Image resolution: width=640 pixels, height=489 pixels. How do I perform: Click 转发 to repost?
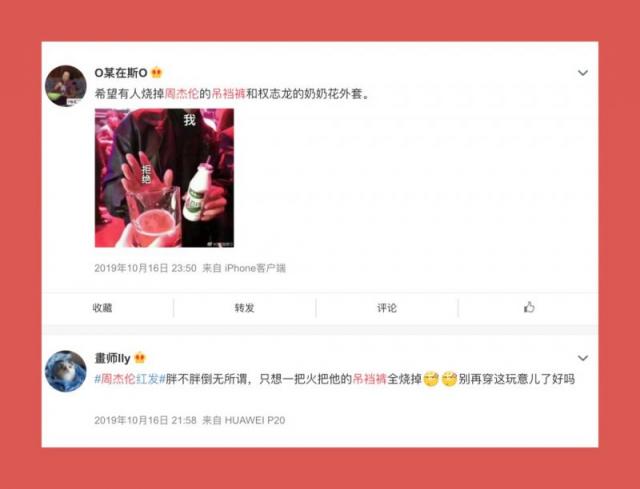pos(244,308)
